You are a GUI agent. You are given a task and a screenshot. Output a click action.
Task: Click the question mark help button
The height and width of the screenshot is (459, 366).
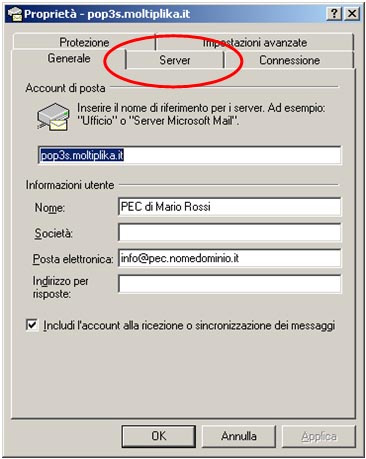[x=334, y=14]
